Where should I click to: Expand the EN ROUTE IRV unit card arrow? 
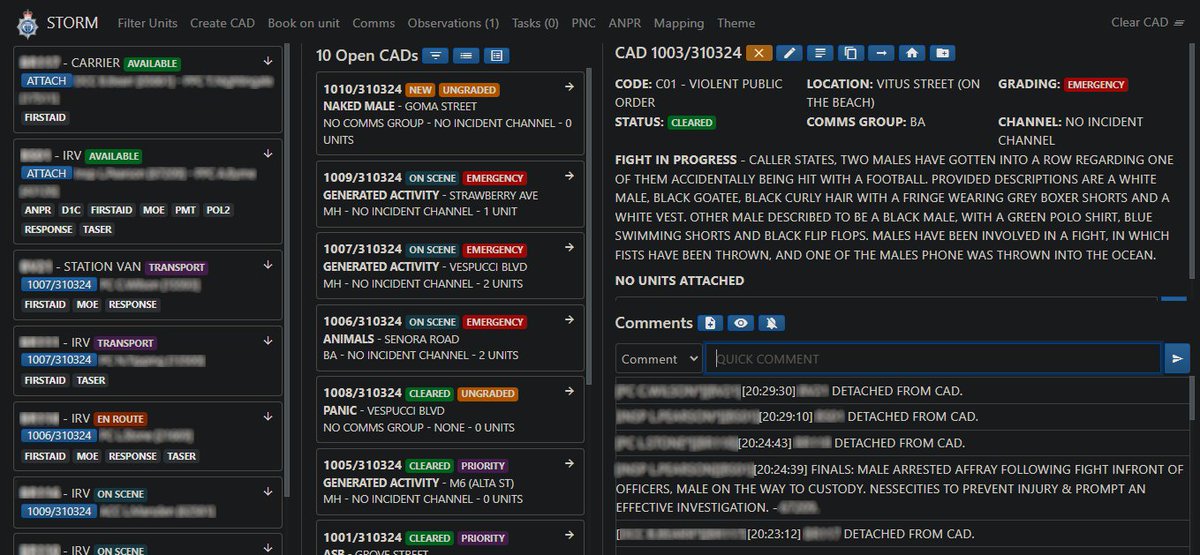tap(268, 418)
